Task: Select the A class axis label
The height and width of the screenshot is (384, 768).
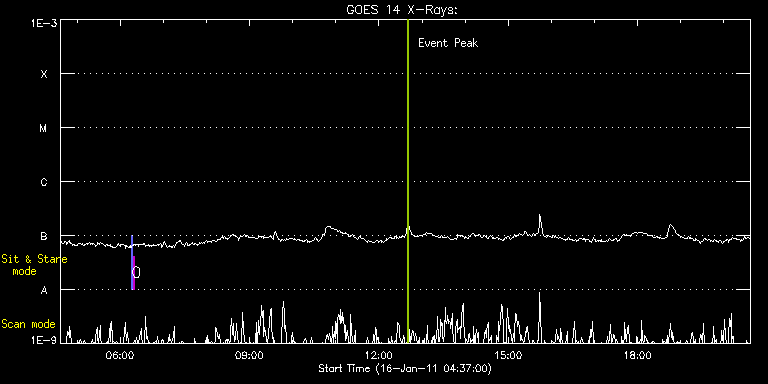Action: coord(44,290)
